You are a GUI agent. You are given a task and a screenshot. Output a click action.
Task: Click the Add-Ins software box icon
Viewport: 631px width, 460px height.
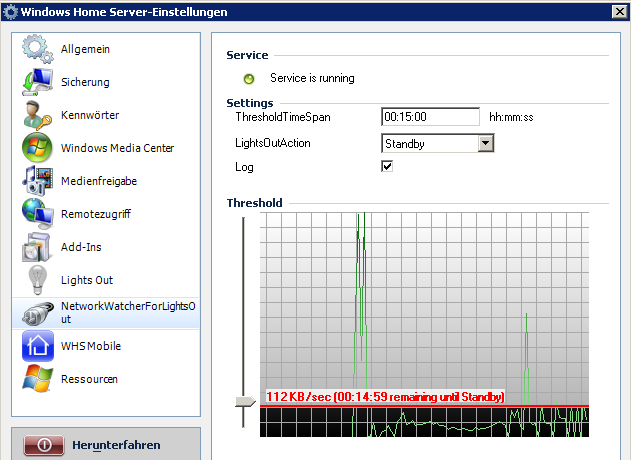[x=37, y=247]
